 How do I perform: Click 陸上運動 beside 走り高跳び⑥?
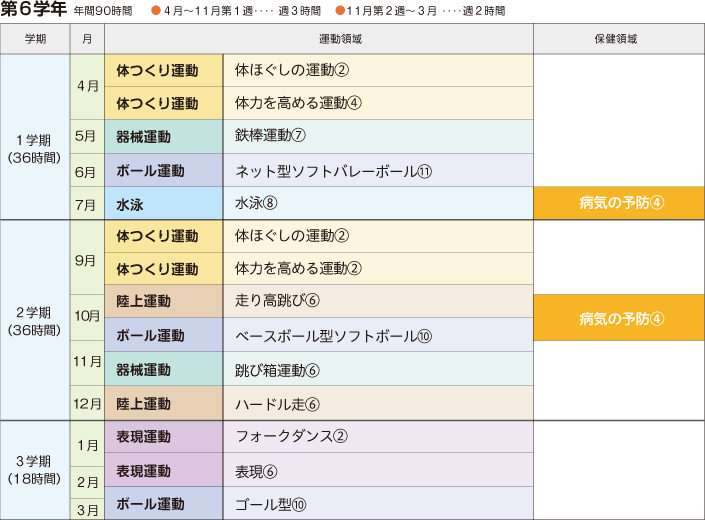[164, 301]
